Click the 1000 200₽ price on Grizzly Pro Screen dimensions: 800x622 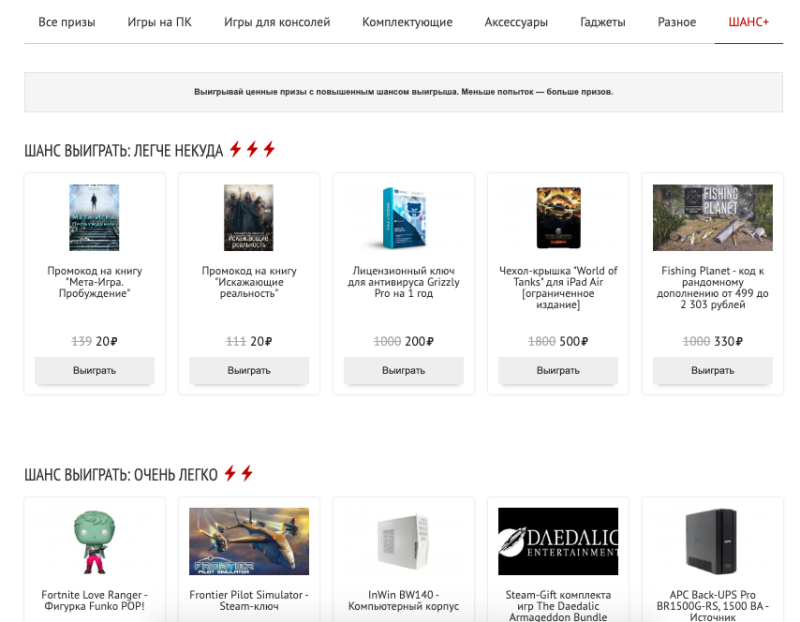404,341
